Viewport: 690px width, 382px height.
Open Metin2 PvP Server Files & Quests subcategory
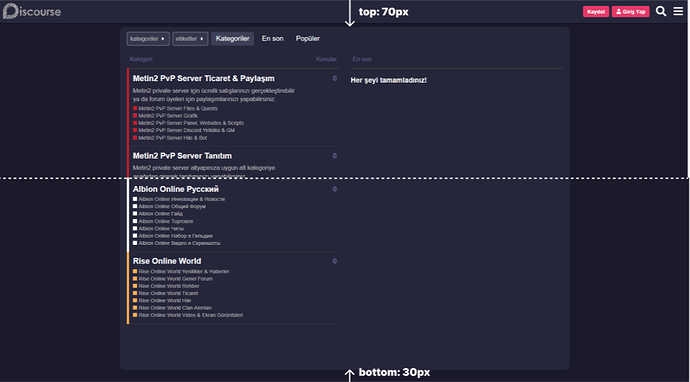[x=178, y=108]
